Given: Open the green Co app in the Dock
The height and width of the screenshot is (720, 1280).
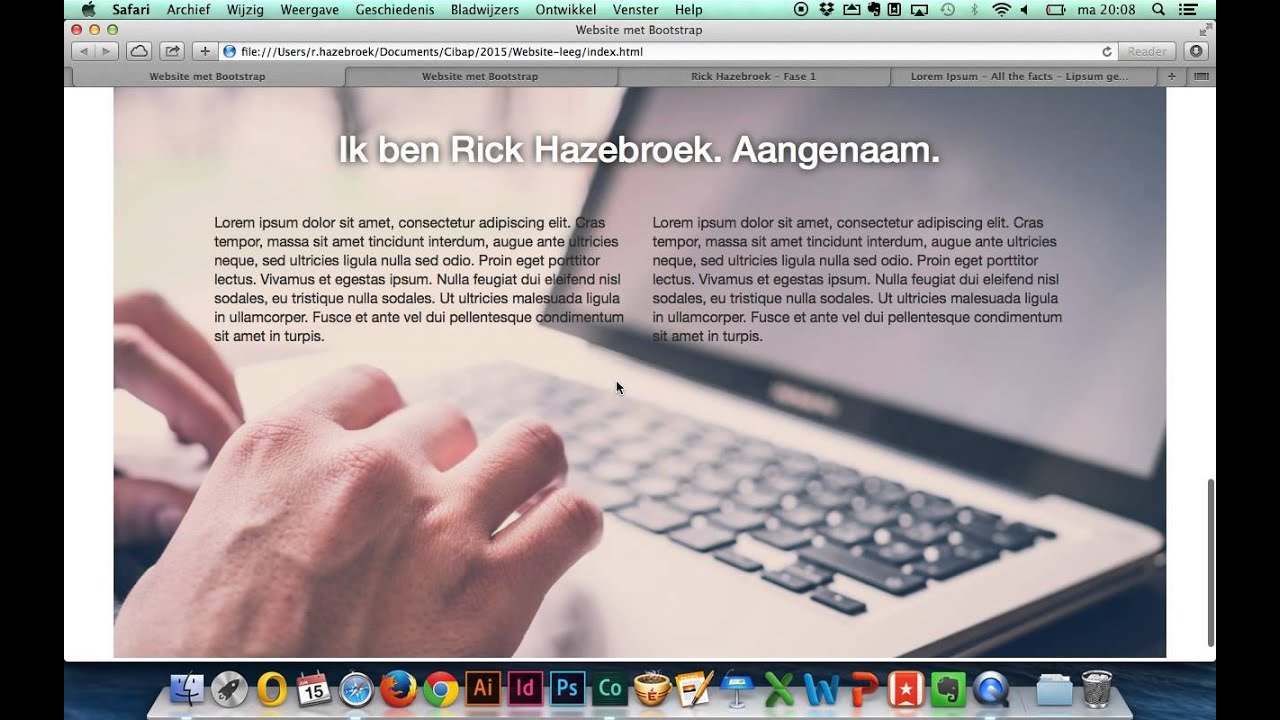Looking at the screenshot, I should coord(610,688).
